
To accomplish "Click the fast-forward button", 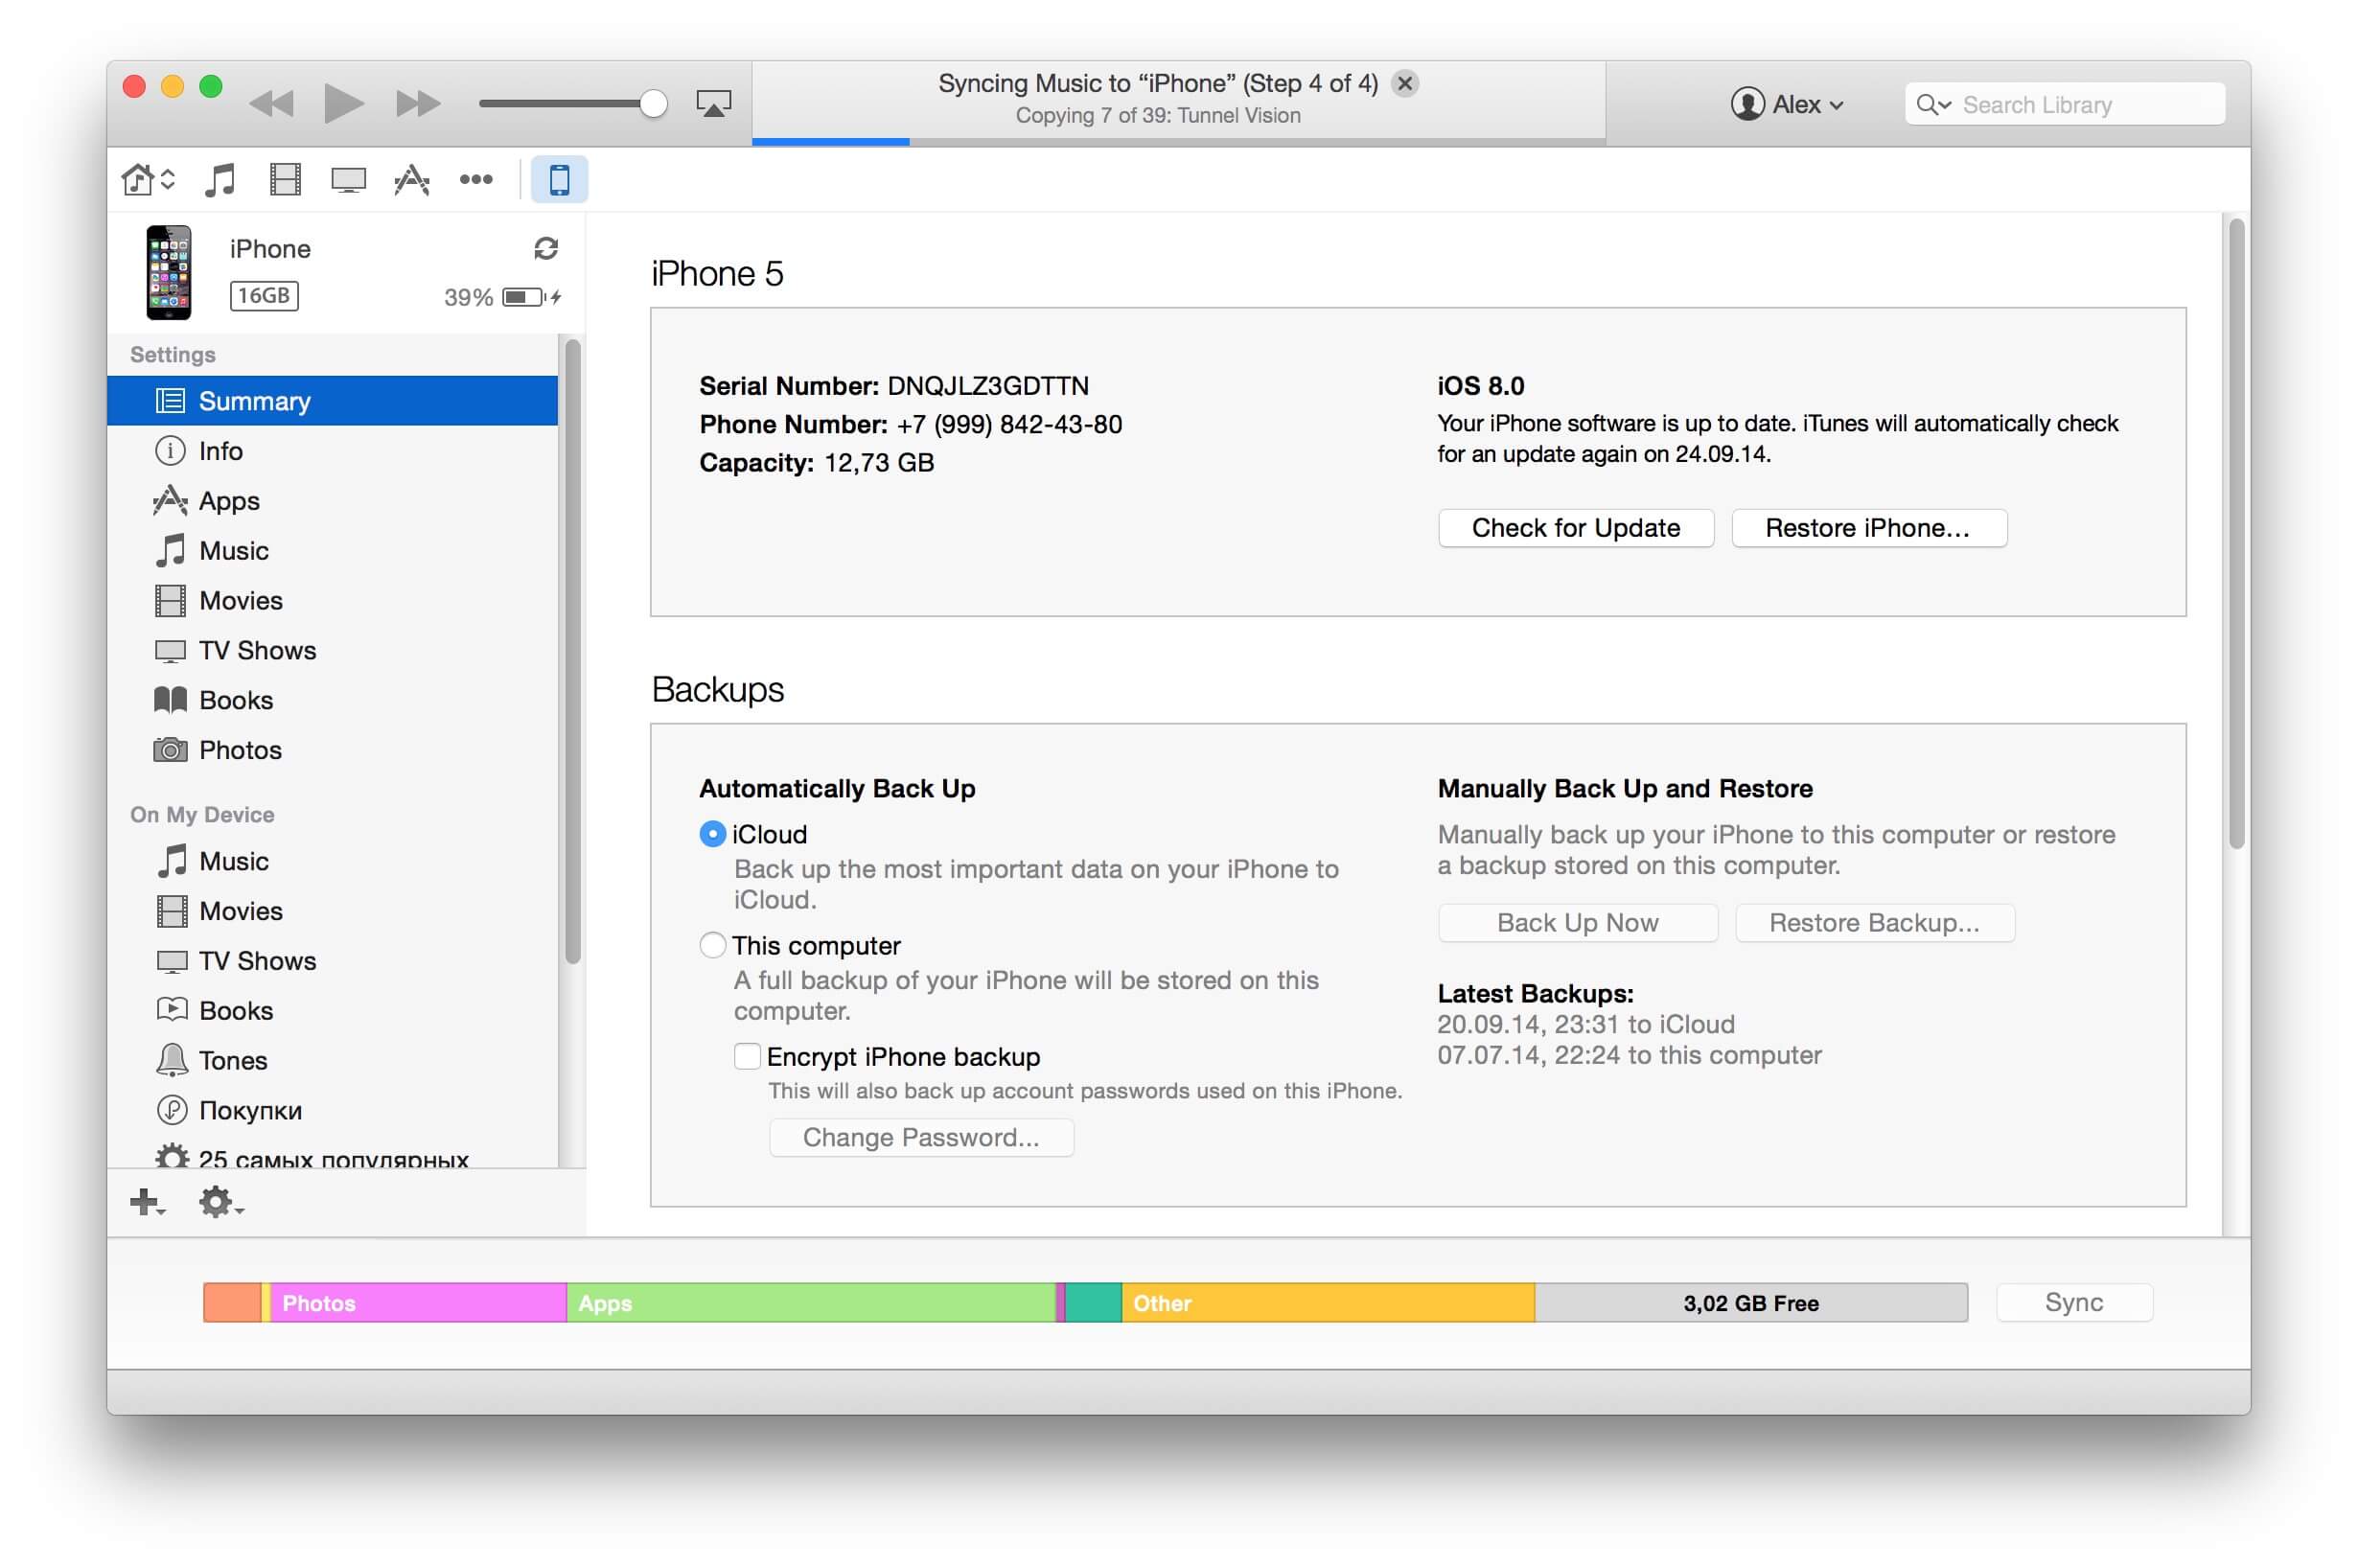I will [417, 103].
